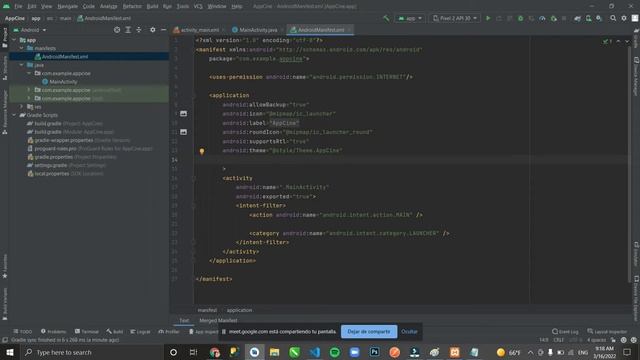Click the Search Everywhere magnifier icon
This screenshot has width=640, height=360.
613,18
